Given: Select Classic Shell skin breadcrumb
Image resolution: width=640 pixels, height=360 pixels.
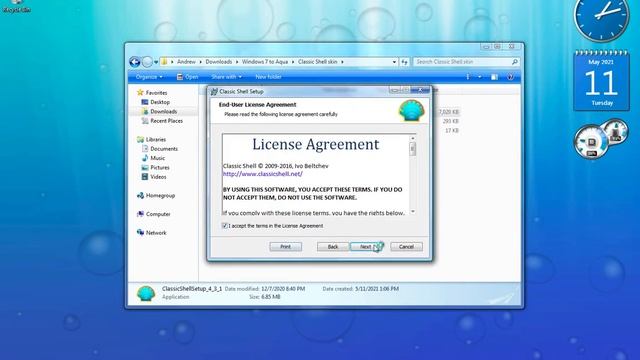Looking at the screenshot, I should coord(317,62).
